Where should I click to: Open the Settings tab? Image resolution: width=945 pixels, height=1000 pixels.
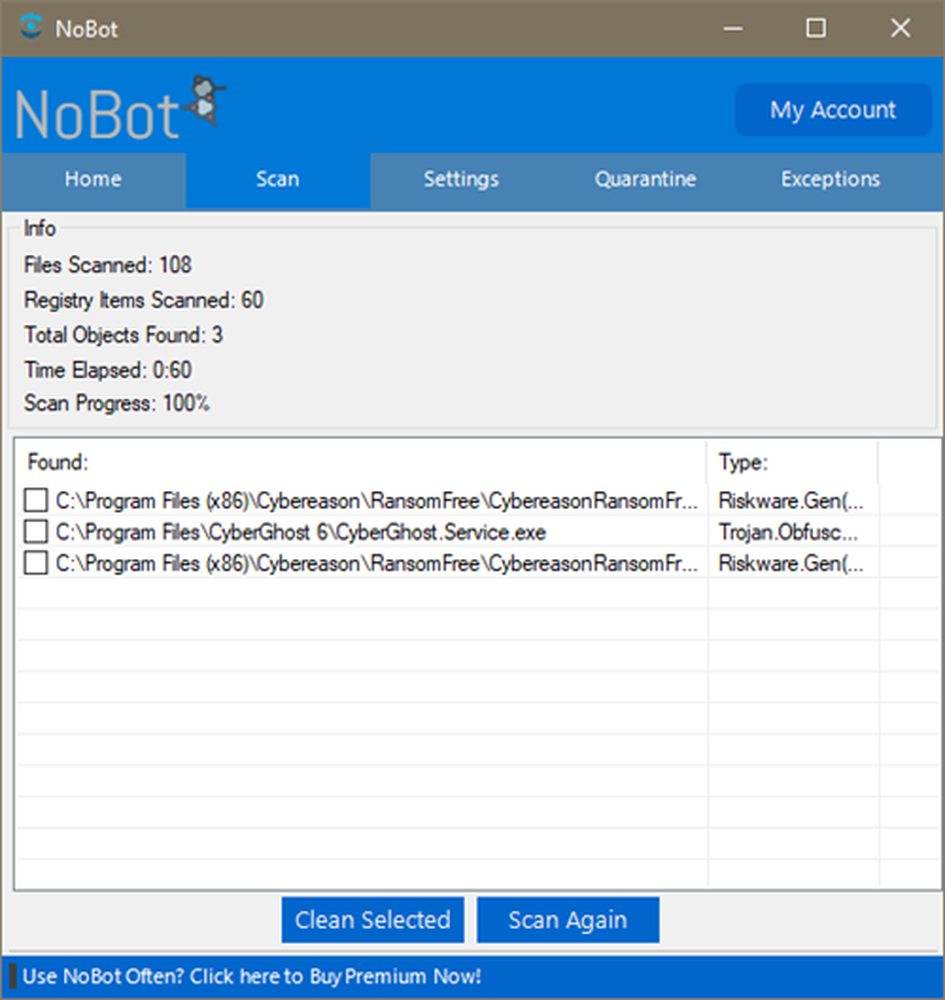[x=461, y=180]
